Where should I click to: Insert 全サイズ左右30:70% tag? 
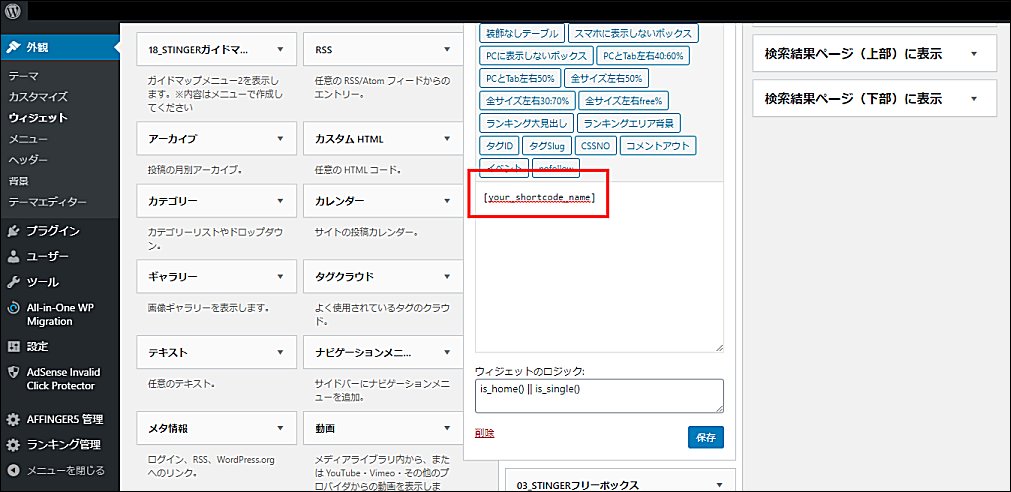(x=527, y=101)
